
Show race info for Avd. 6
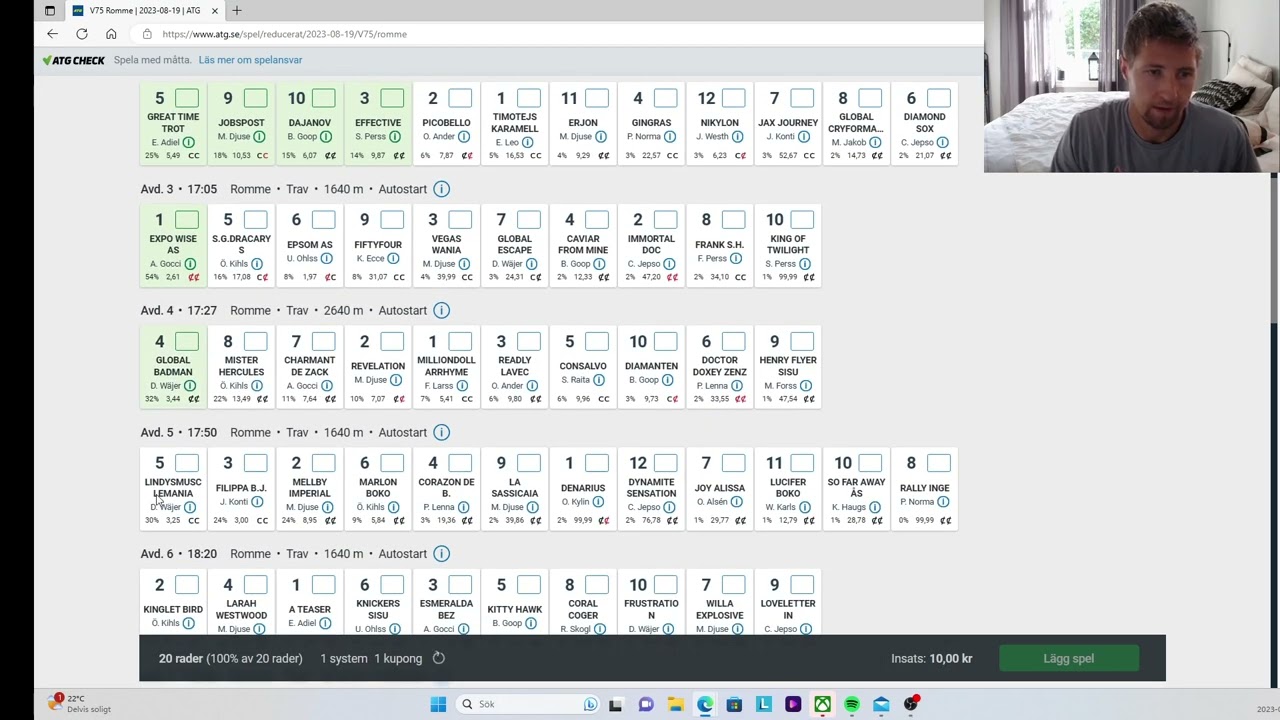(x=441, y=554)
